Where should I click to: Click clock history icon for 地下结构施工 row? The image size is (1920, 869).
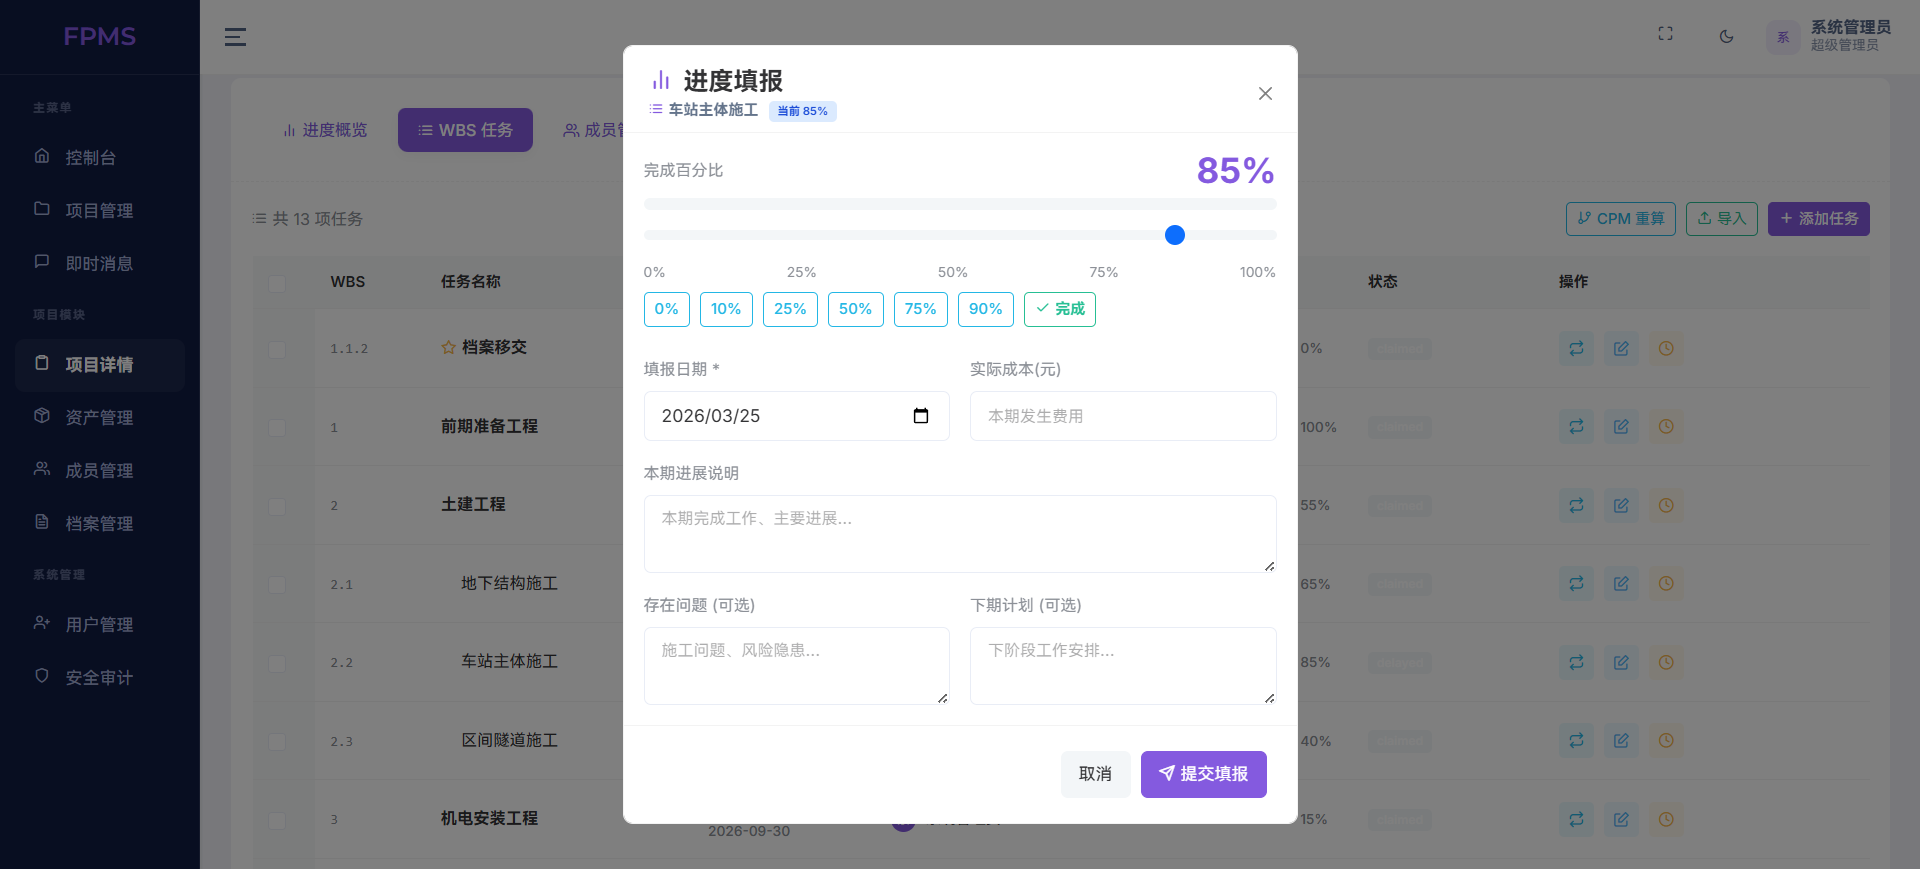(x=1666, y=584)
